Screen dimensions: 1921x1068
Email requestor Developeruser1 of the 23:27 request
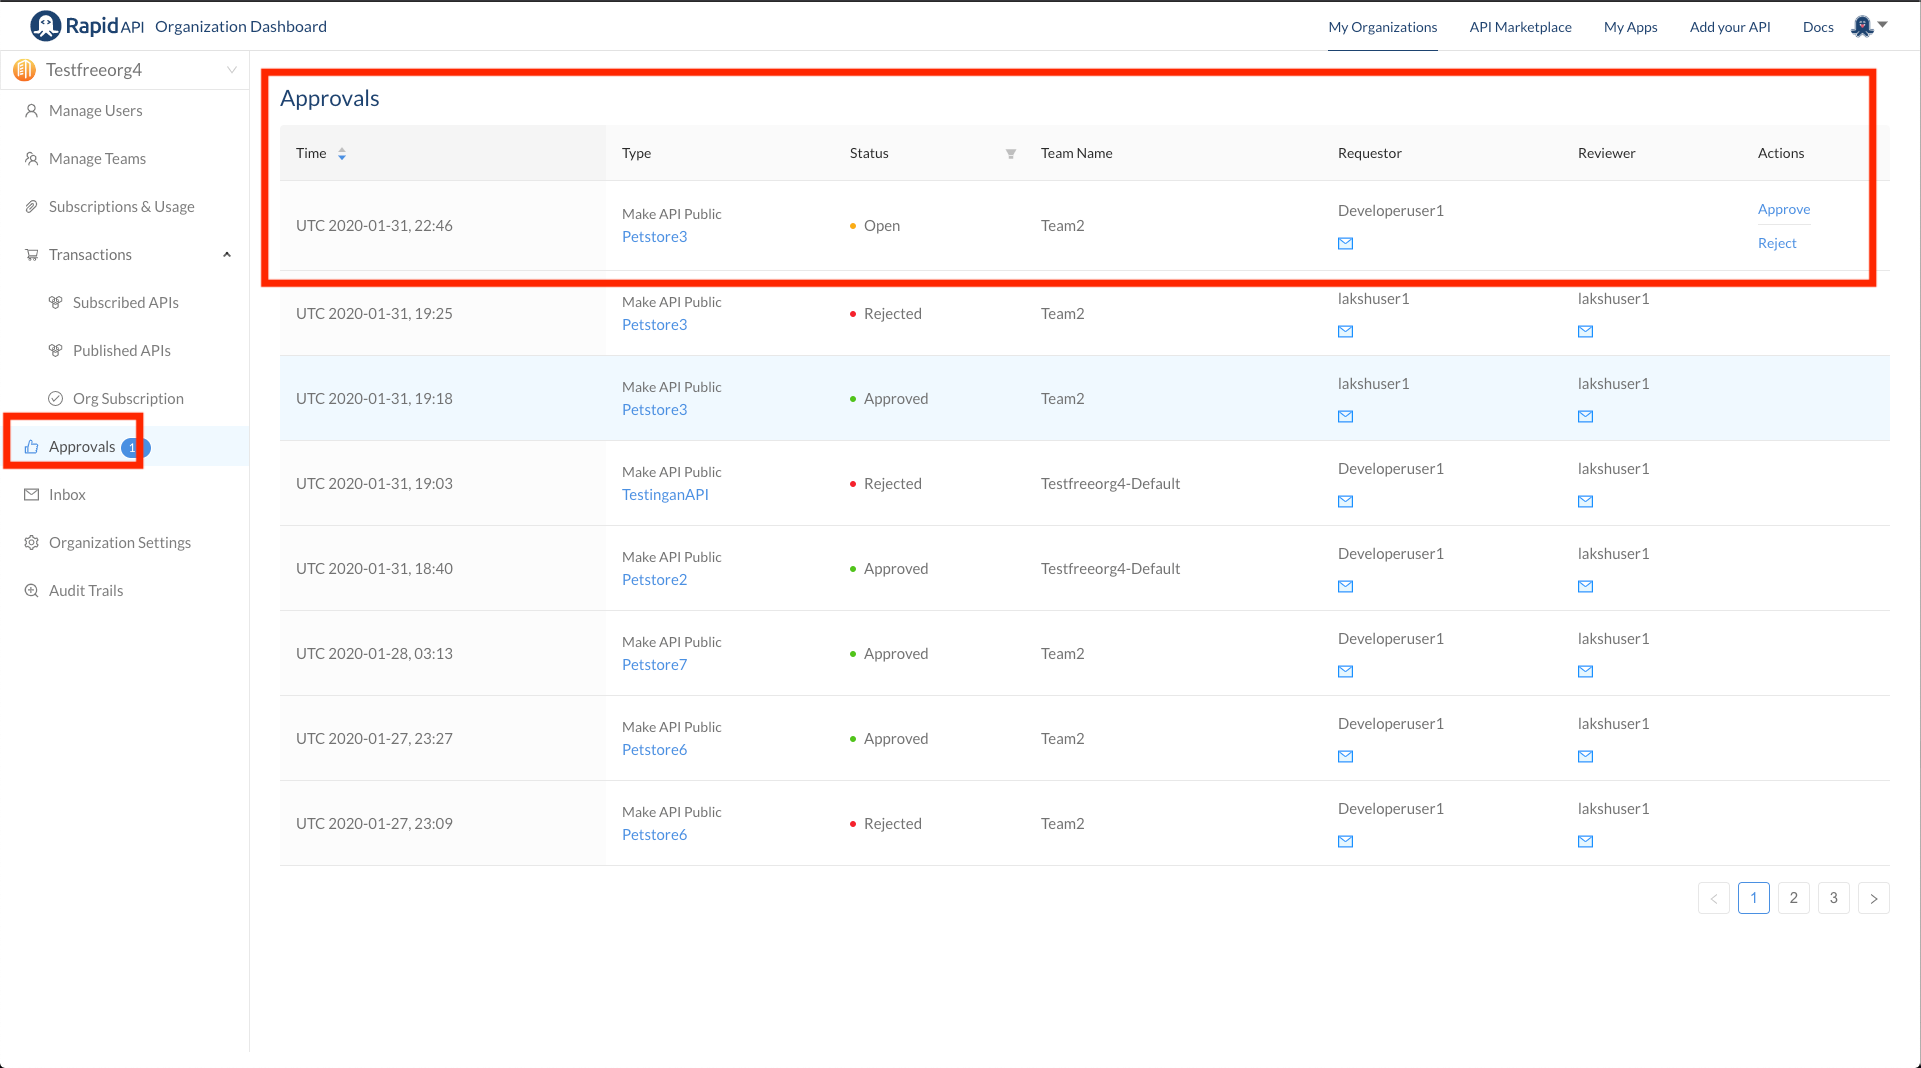coord(1346,756)
